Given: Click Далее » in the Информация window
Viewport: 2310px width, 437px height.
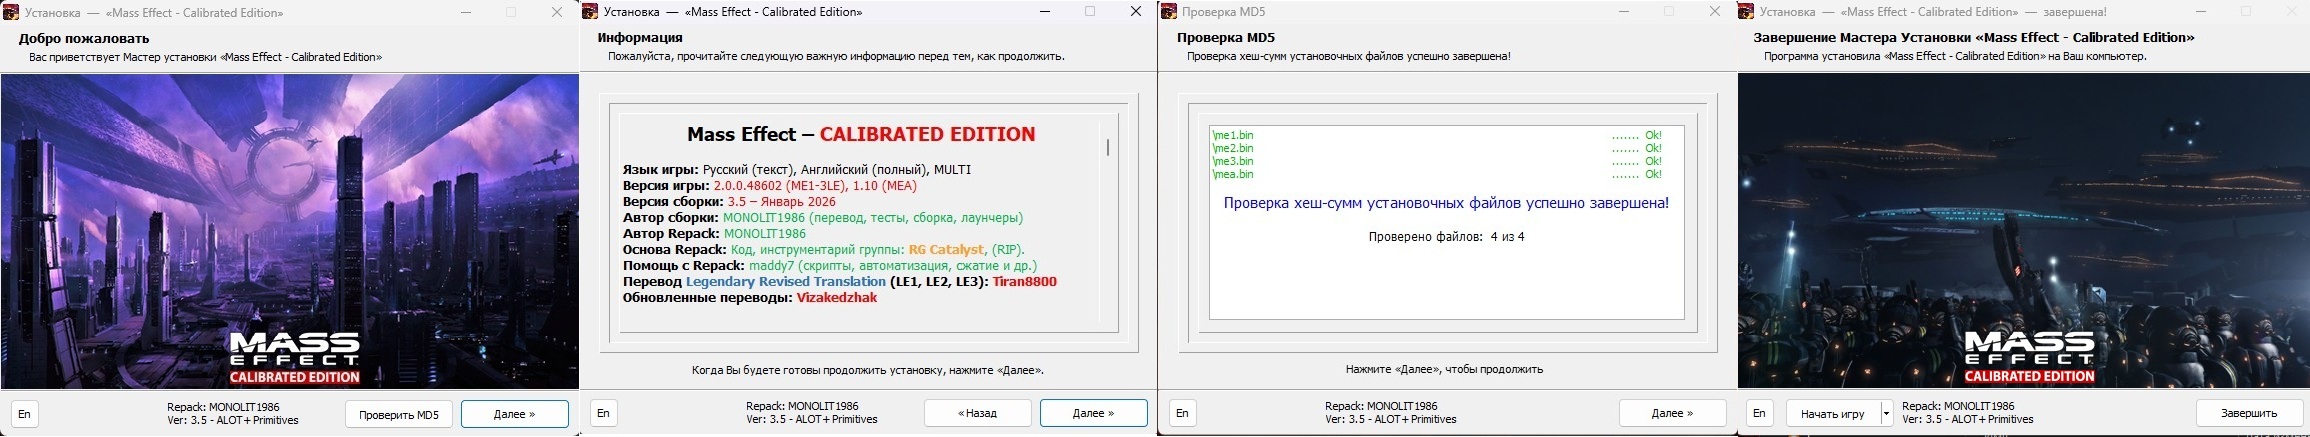Looking at the screenshot, I should point(1093,413).
